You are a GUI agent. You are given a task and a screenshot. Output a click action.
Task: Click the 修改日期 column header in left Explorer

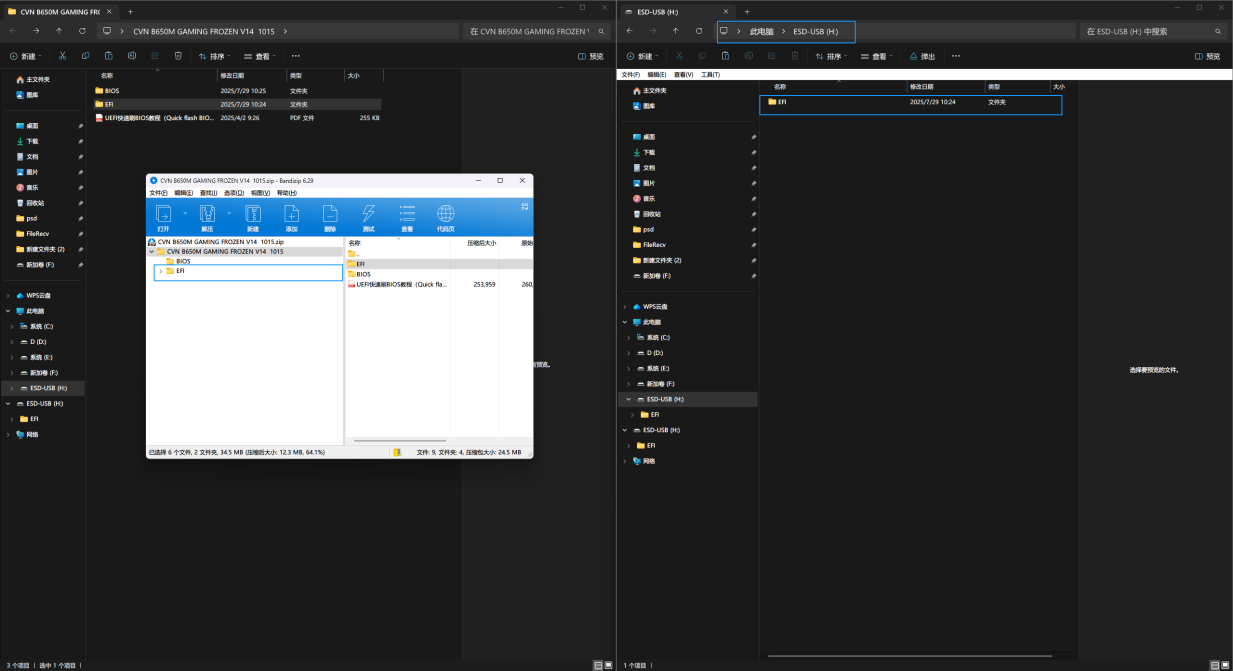(232, 76)
